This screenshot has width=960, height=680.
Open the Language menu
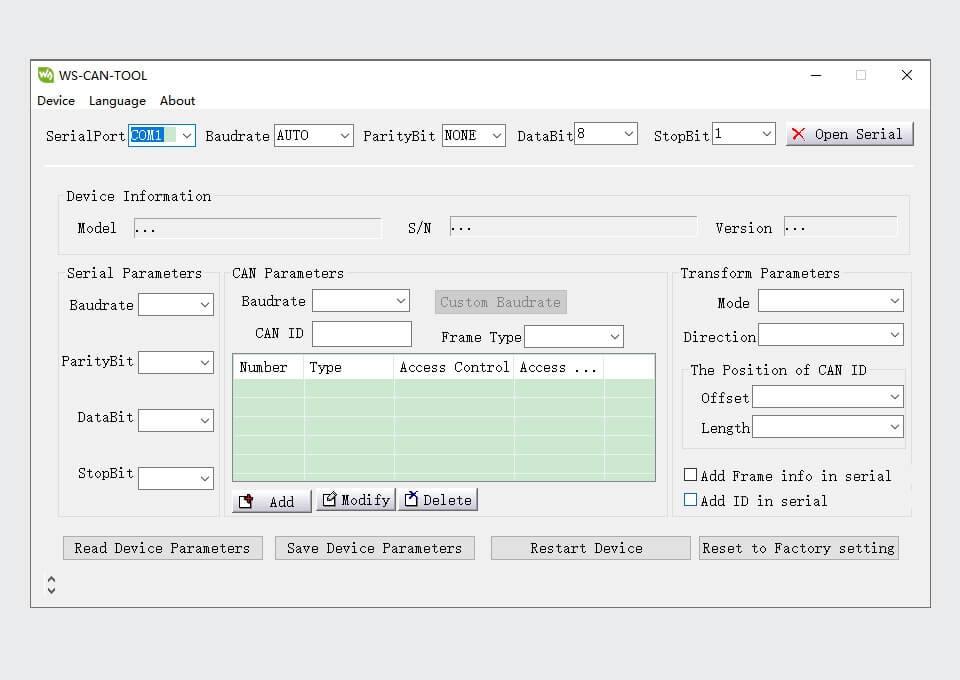tap(117, 101)
